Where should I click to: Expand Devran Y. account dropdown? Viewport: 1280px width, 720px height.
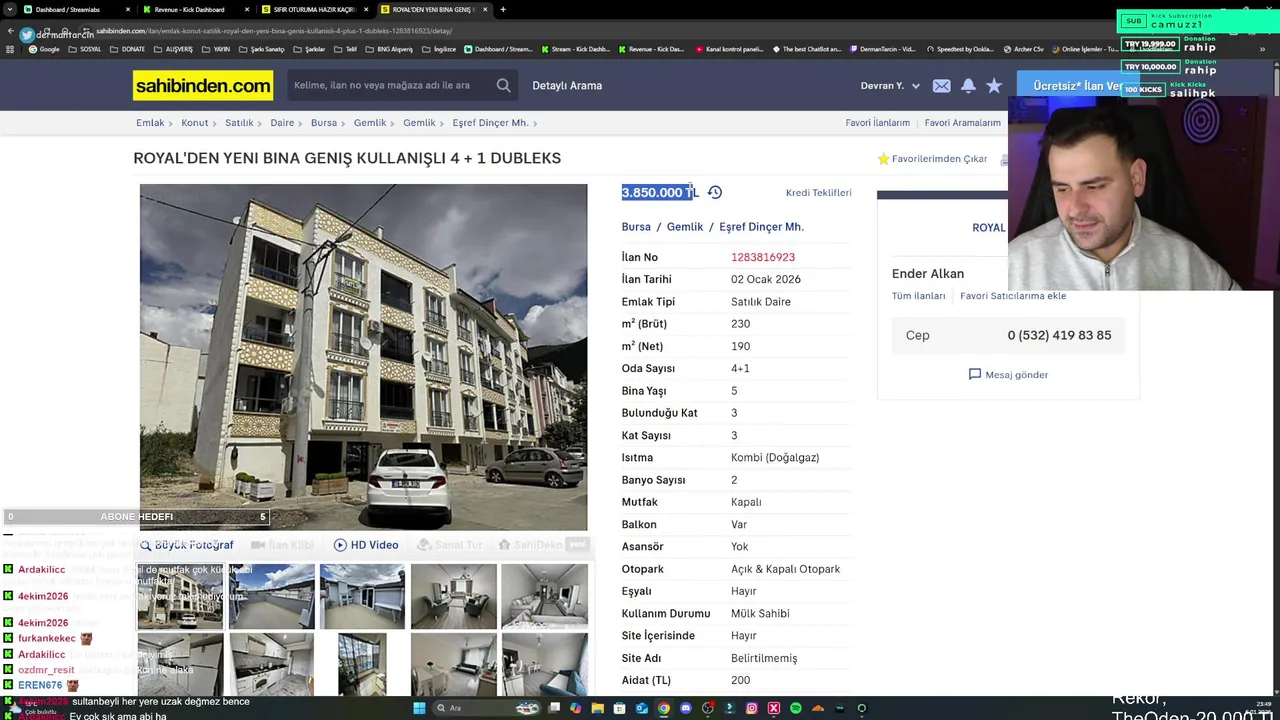[915, 86]
